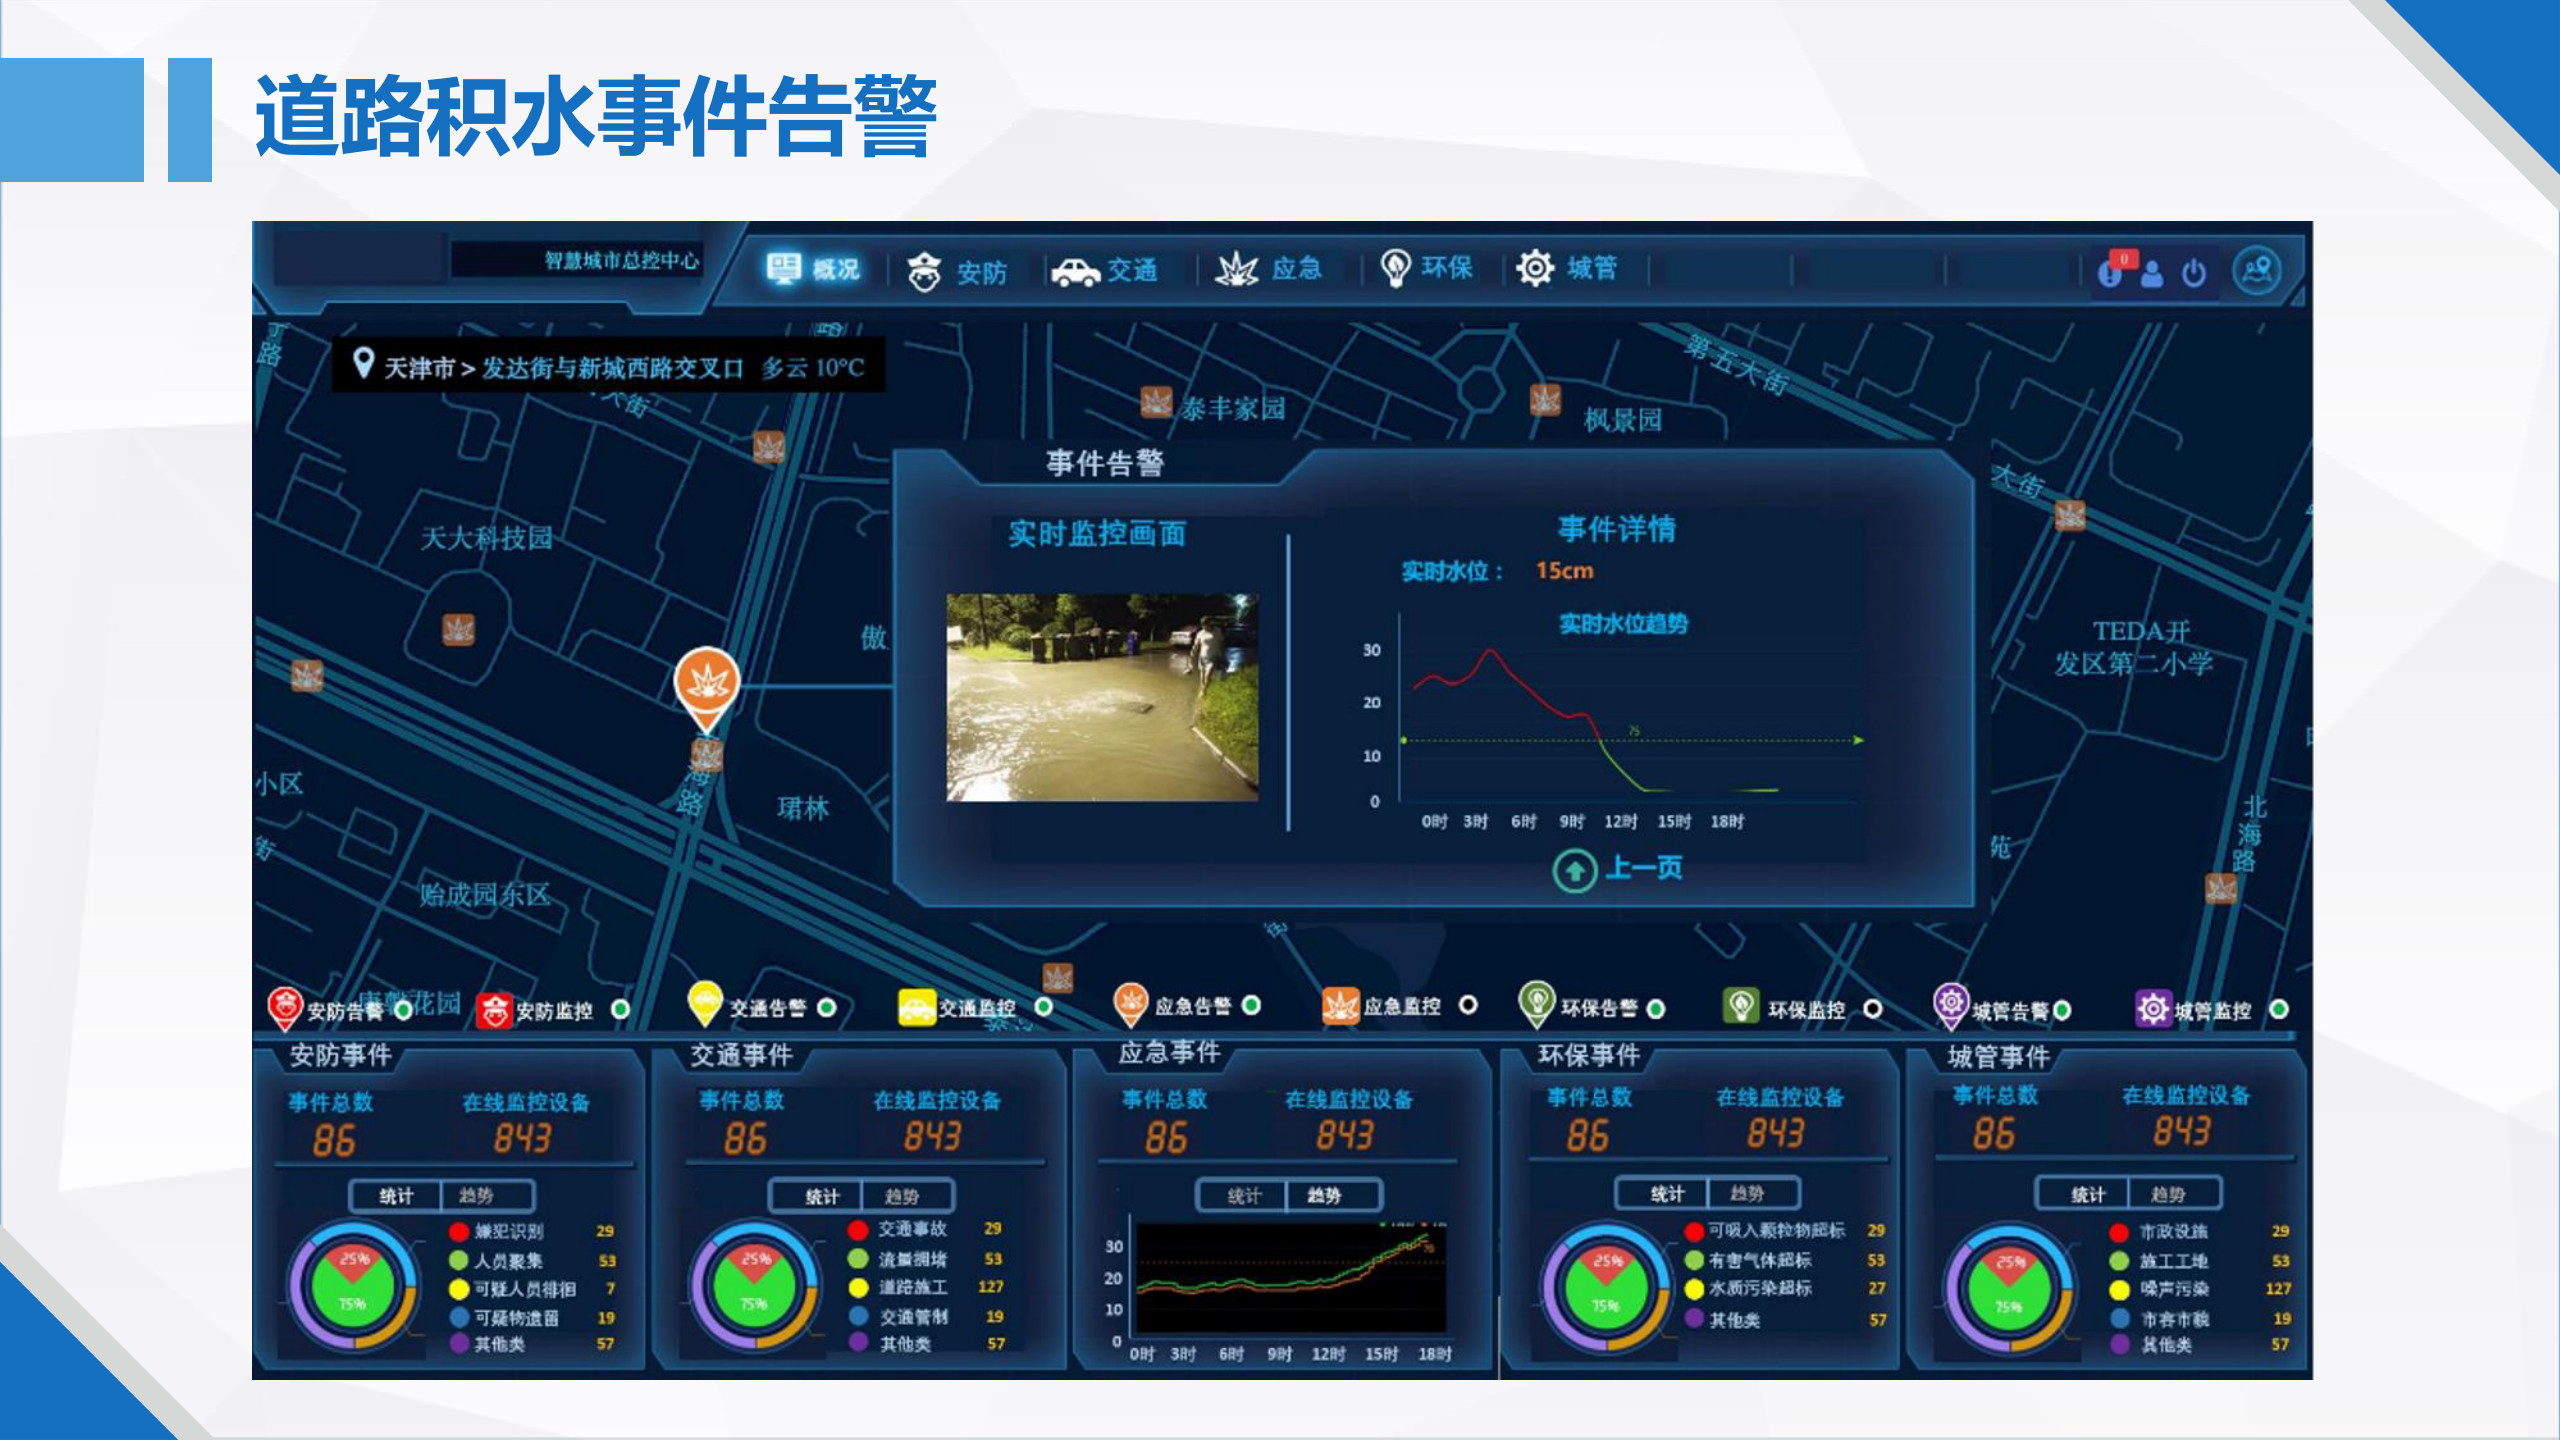Click the 智慧城市总控中心 title text
This screenshot has height=1440, width=2560.
point(621,260)
